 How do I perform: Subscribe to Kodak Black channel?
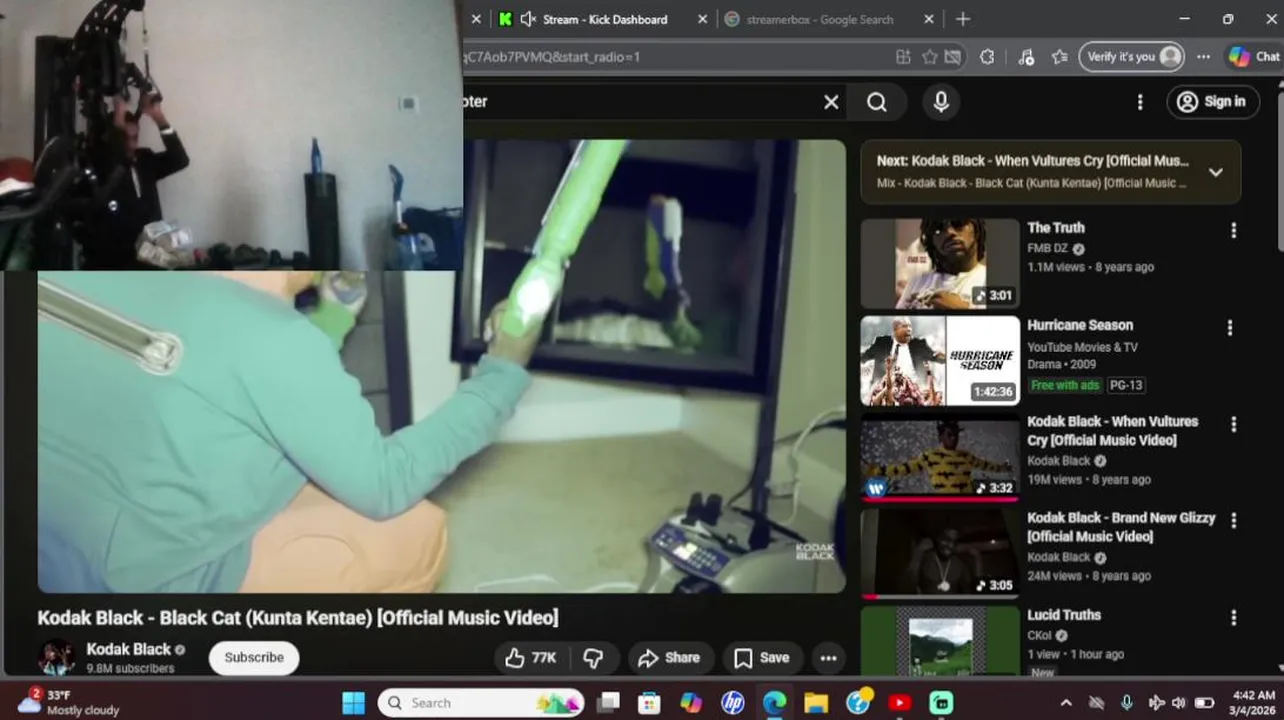click(254, 657)
